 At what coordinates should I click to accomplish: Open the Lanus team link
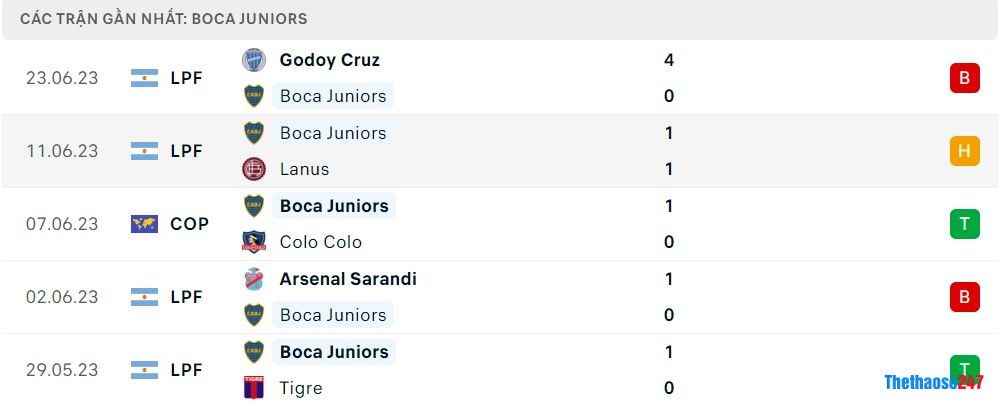click(305, 169)
